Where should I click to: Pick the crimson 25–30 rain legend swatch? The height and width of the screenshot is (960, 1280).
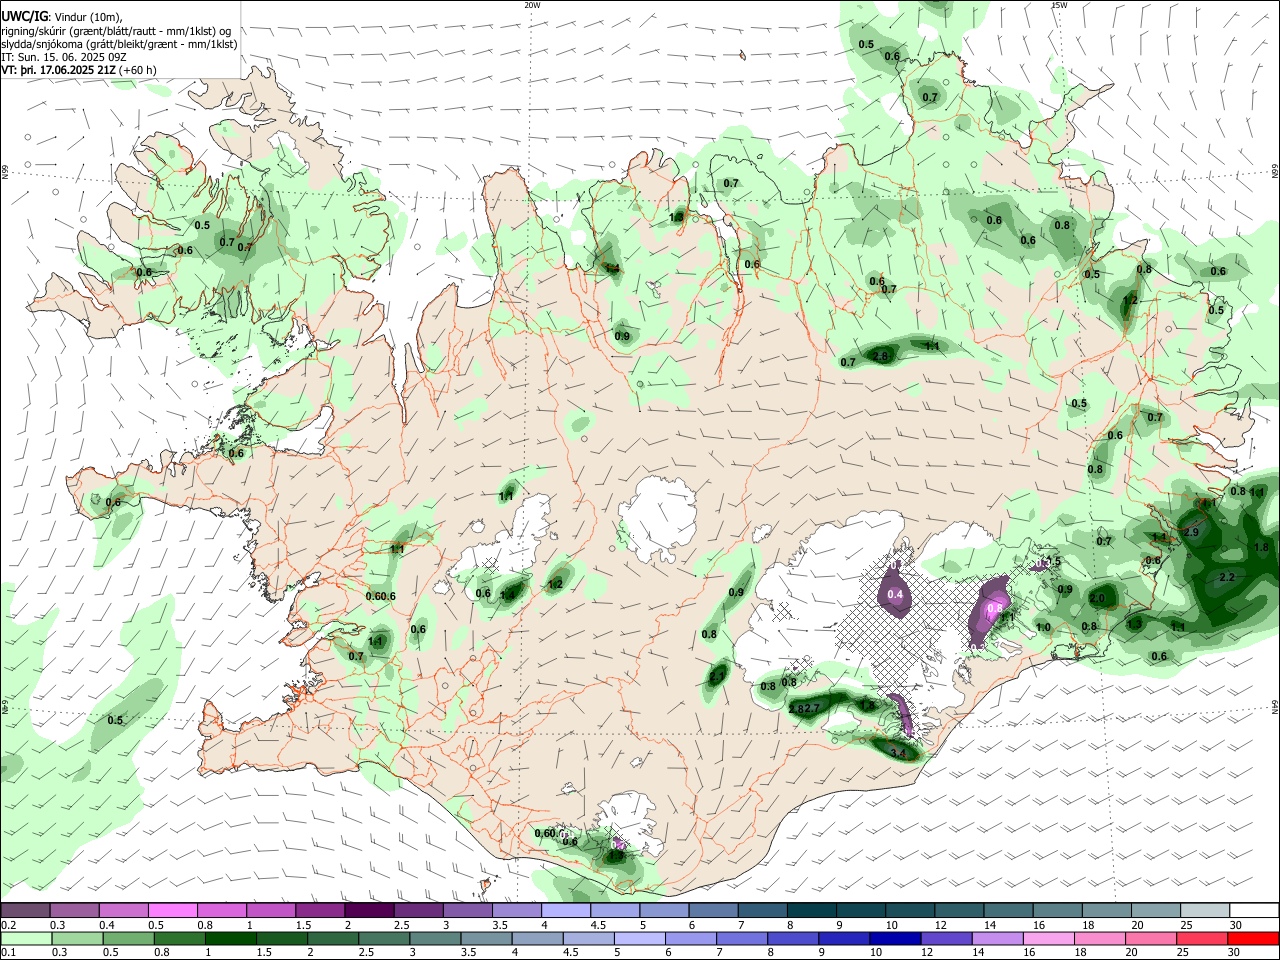click(1202, 938)
